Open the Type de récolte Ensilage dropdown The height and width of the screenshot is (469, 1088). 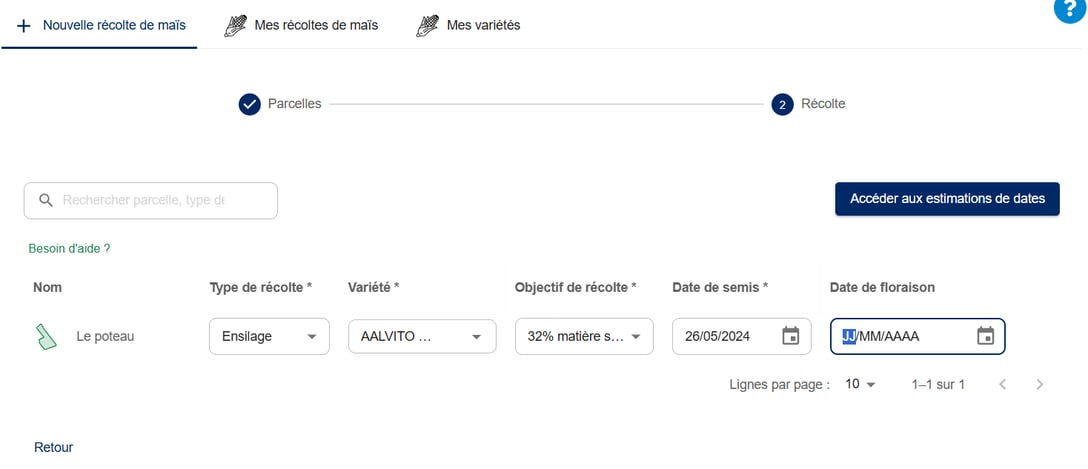[x=269, y=336]
